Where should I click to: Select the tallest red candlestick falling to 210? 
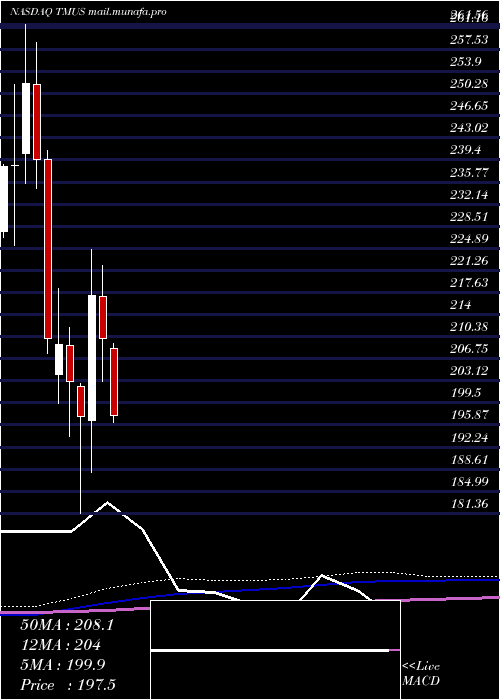pos(48,249)
